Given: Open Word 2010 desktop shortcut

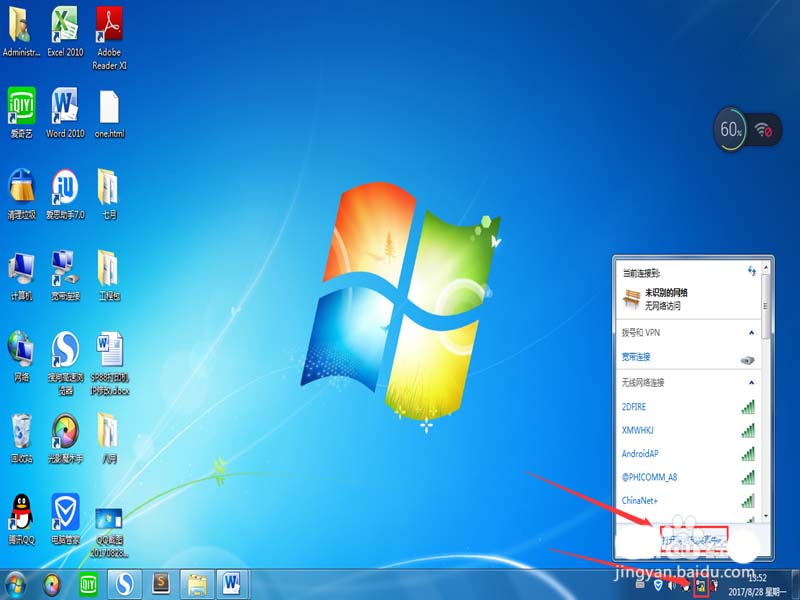Looking at the screenshot, I should [x=65, y=113].
